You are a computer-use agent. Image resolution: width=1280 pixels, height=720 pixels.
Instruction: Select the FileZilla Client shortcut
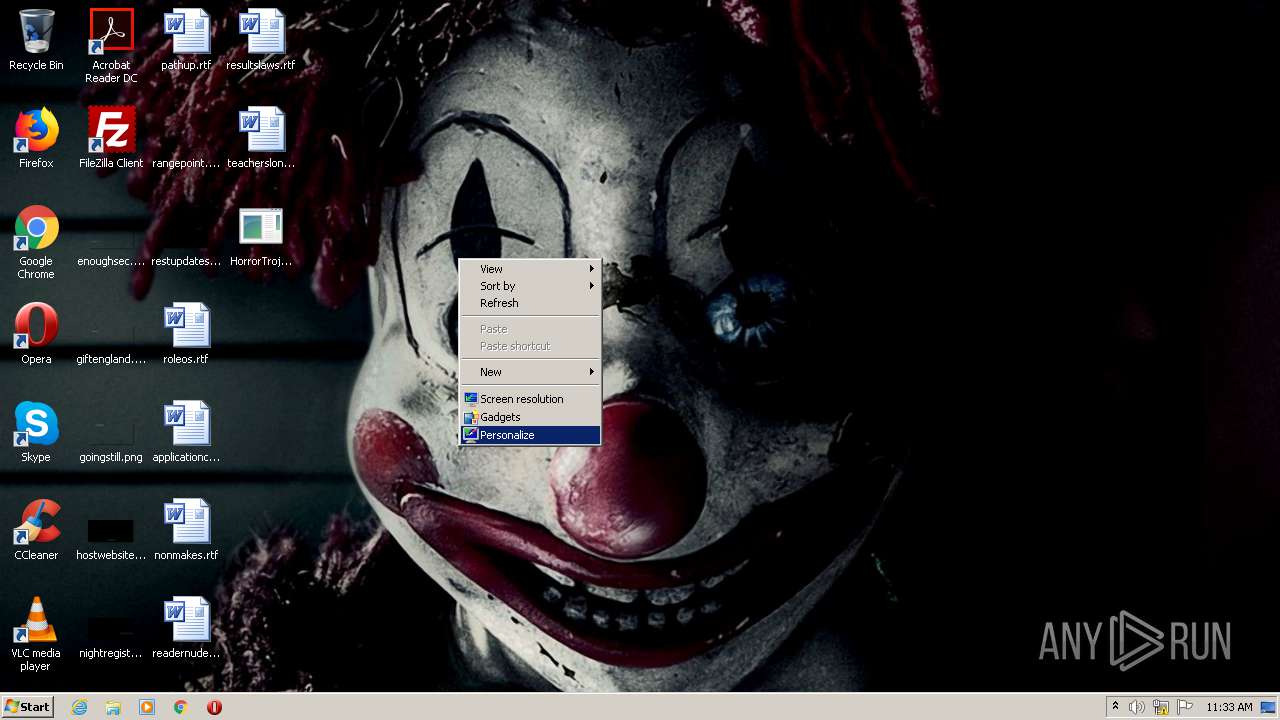pos(111,138)
